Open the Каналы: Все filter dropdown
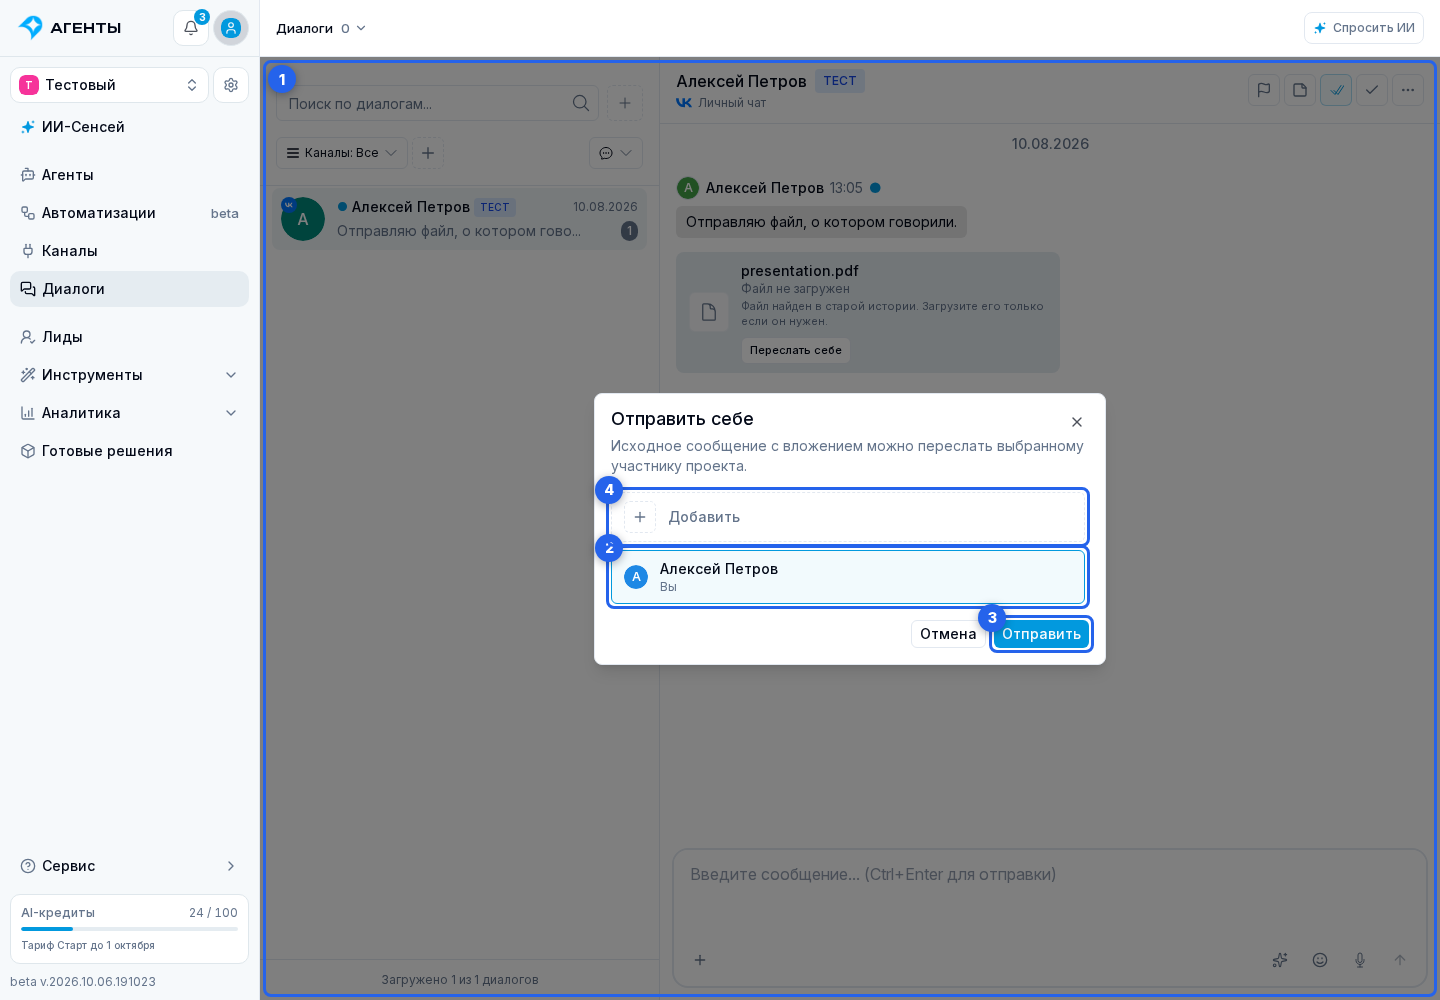 pos(342,153)
